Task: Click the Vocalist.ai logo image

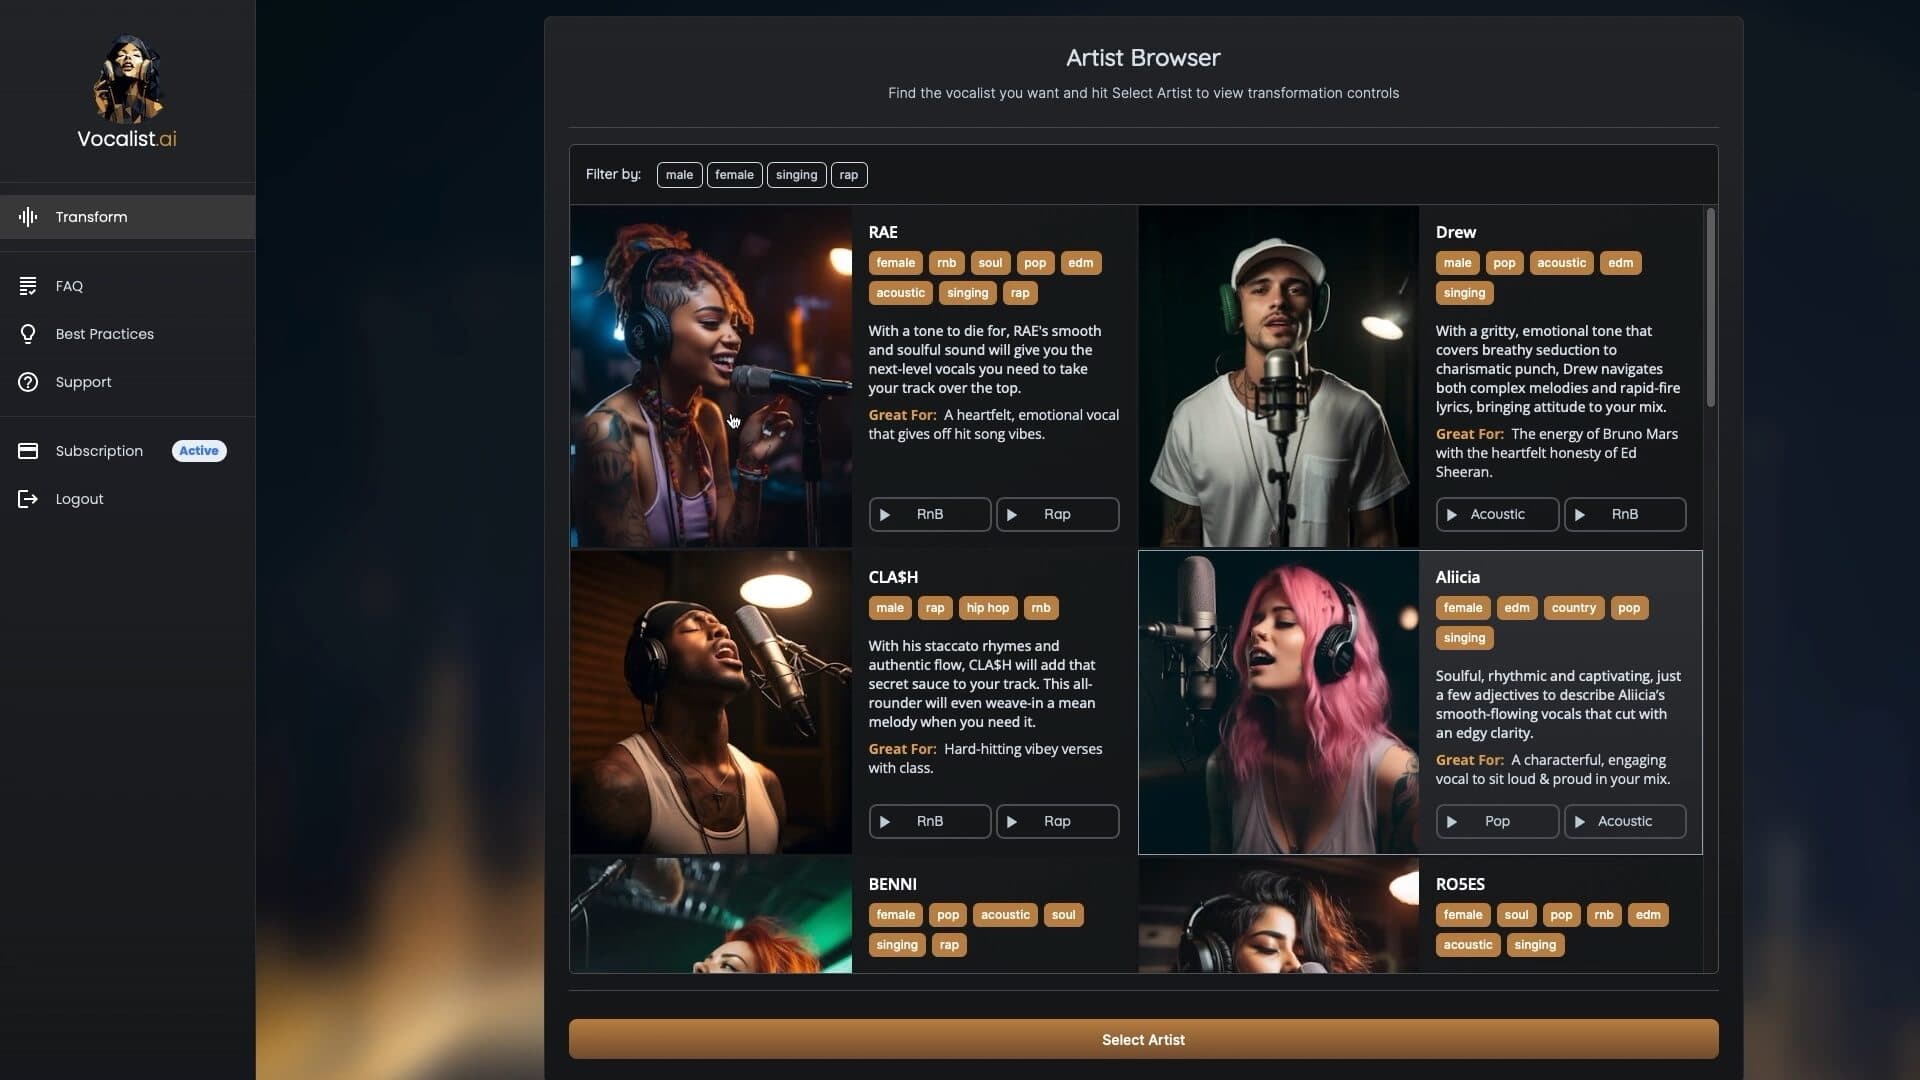Action: 127,80
